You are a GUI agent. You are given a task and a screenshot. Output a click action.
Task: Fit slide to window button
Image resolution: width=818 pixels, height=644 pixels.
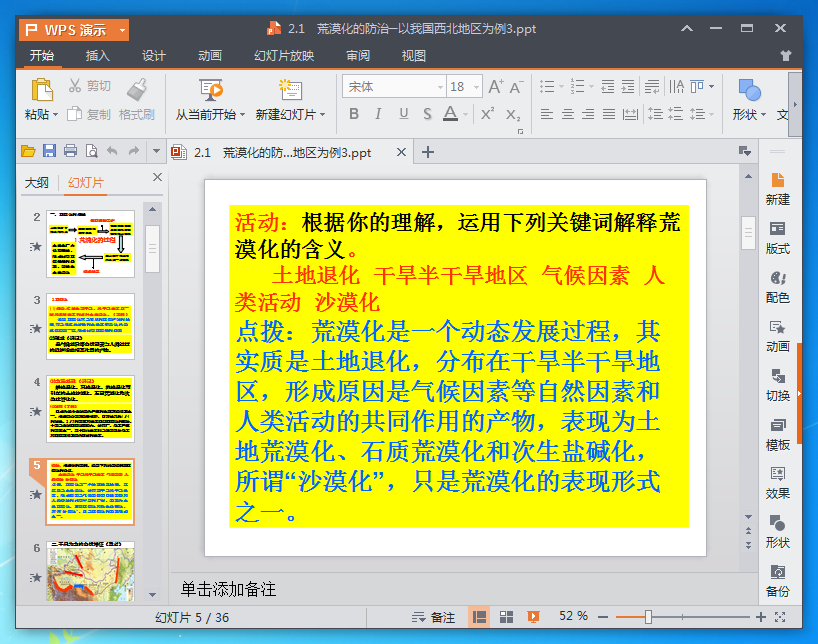(780, 617)
